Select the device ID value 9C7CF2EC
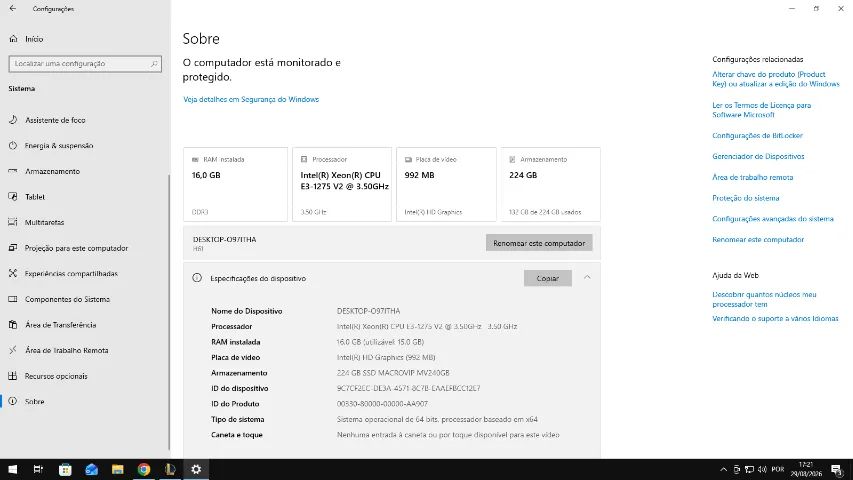Viewport: 853px width, 480px height. pos(408,388)
